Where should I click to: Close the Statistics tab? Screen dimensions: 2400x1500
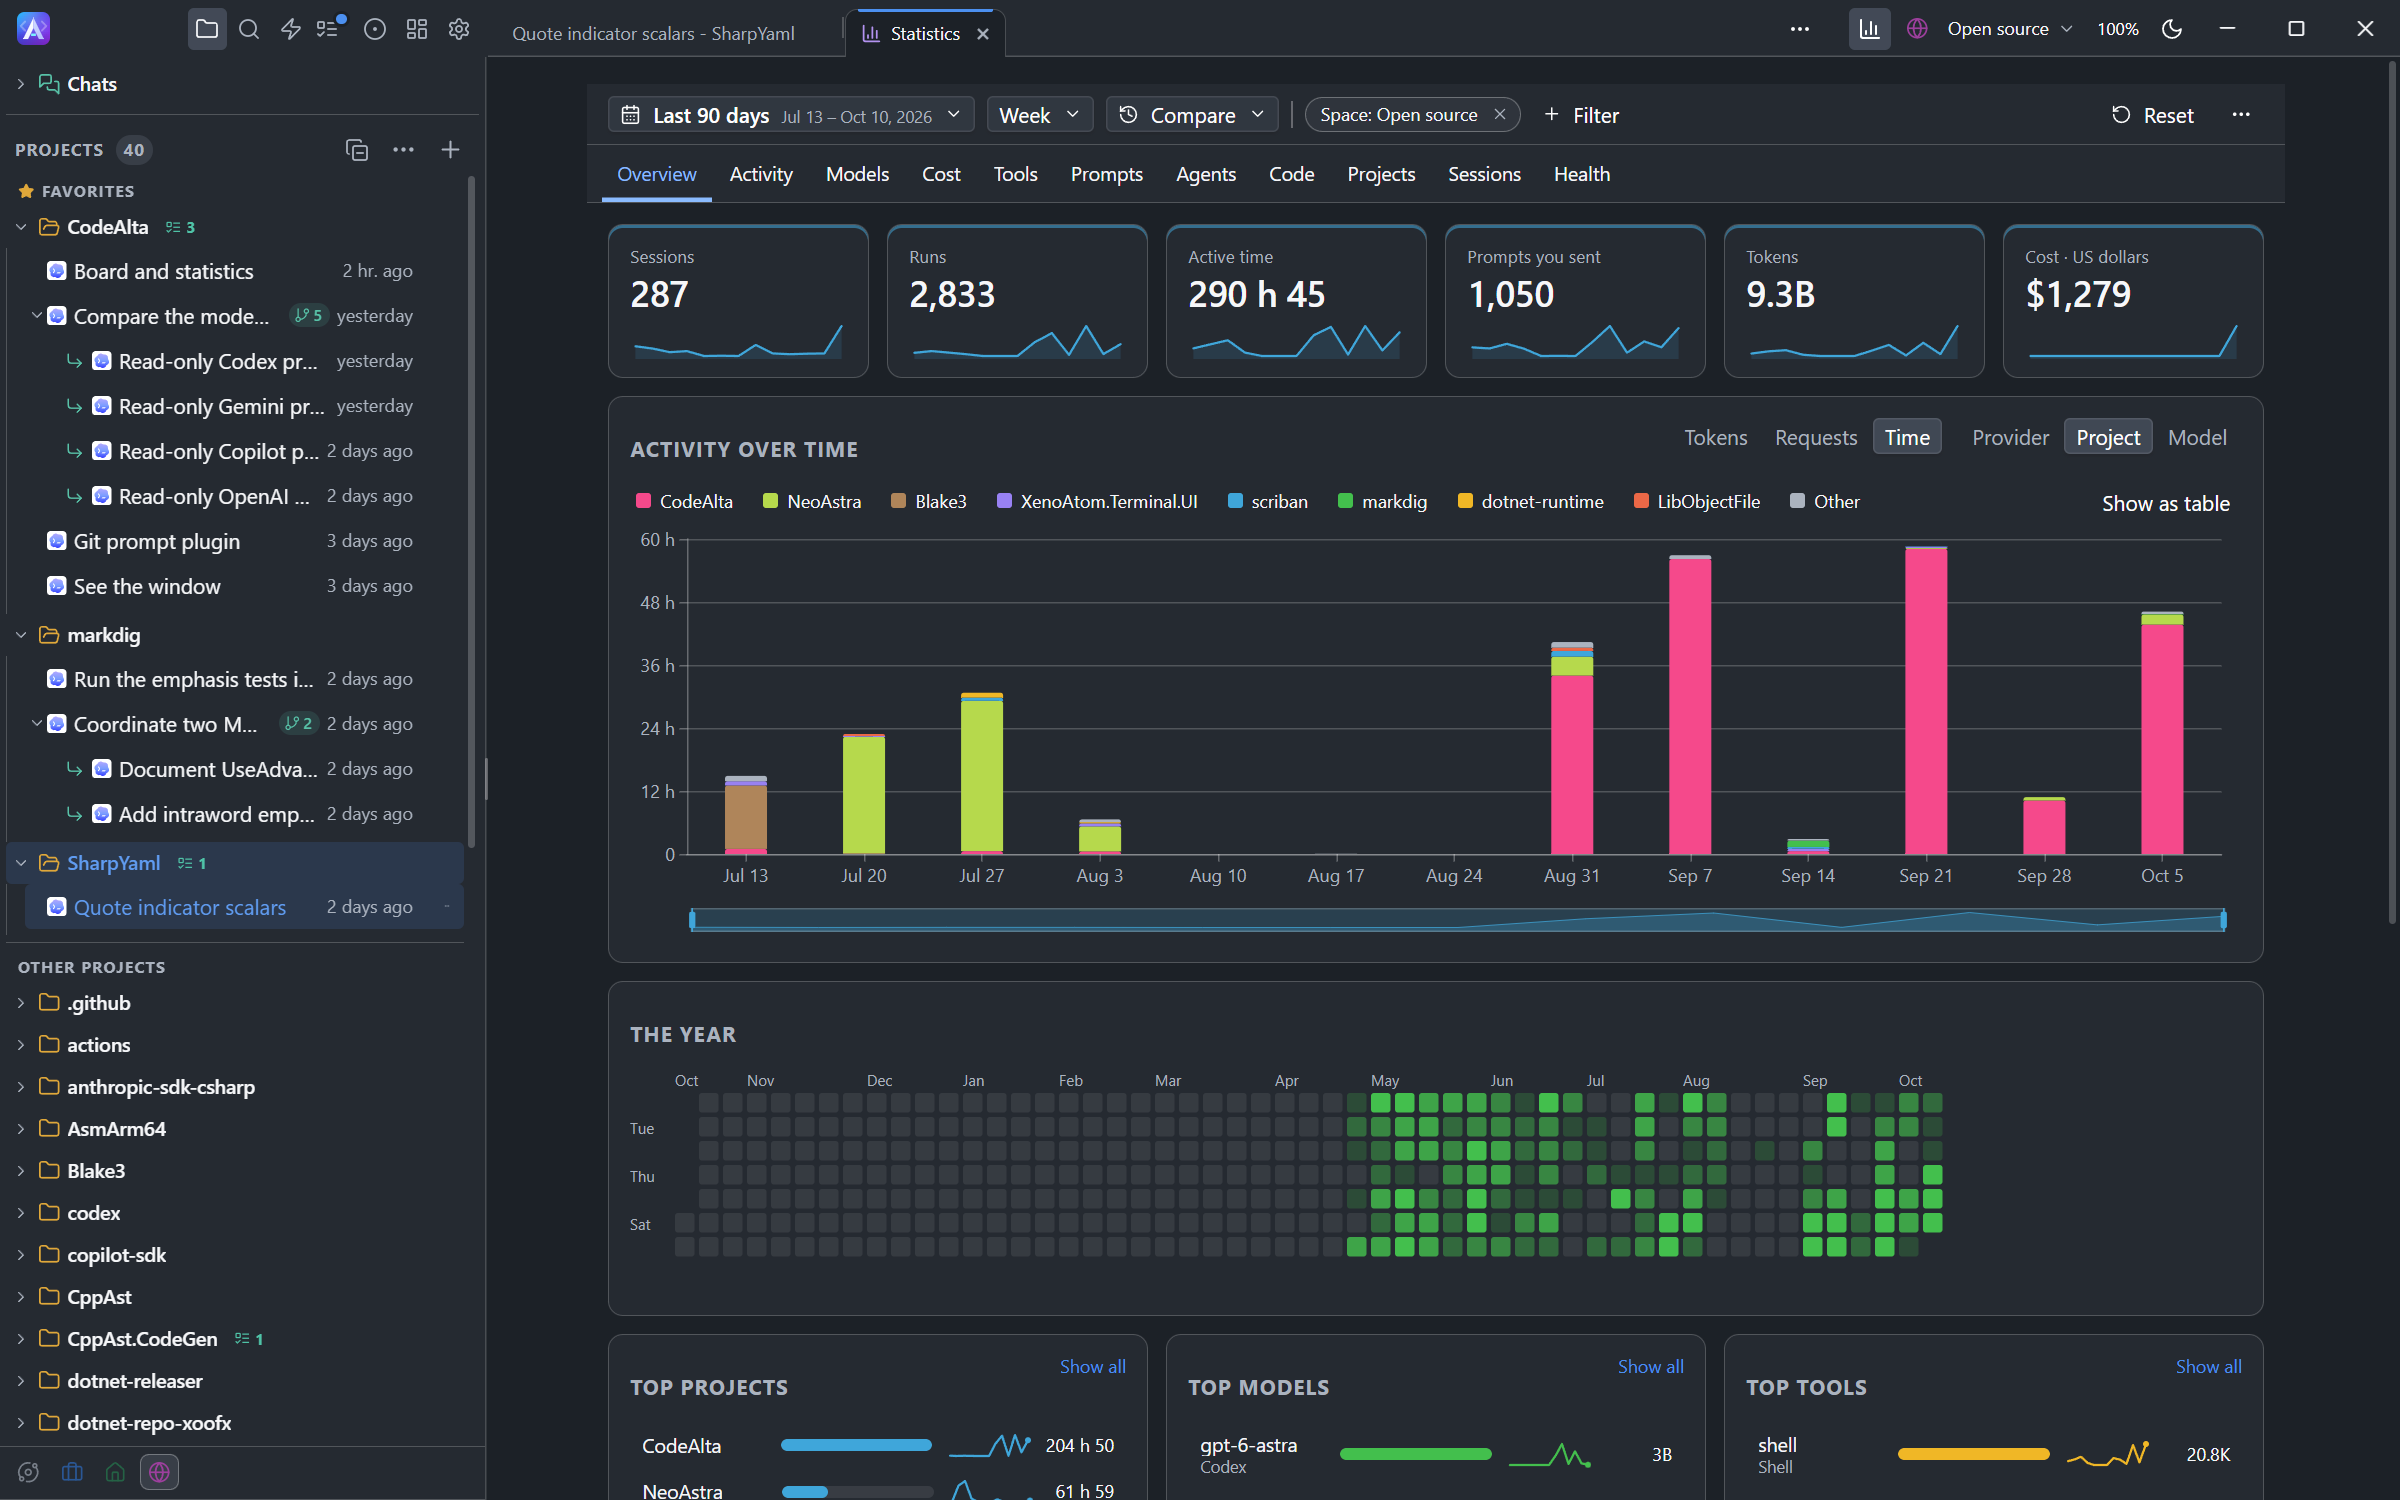[x=983, y=34]
